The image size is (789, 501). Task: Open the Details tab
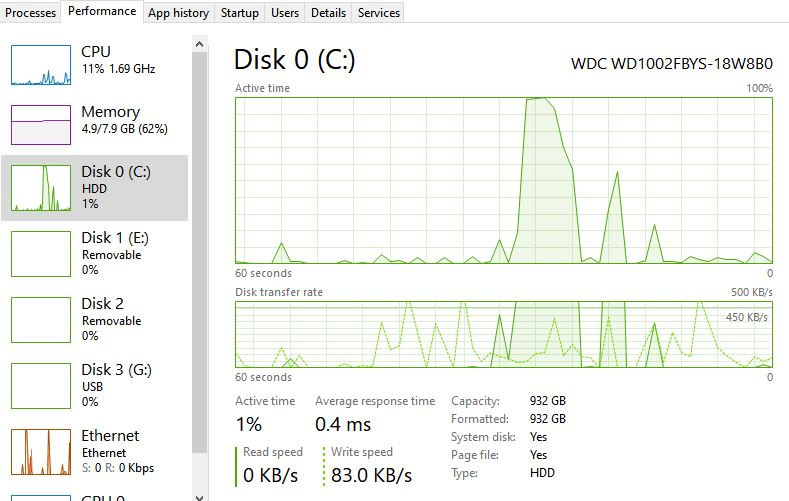coord(328,13)
